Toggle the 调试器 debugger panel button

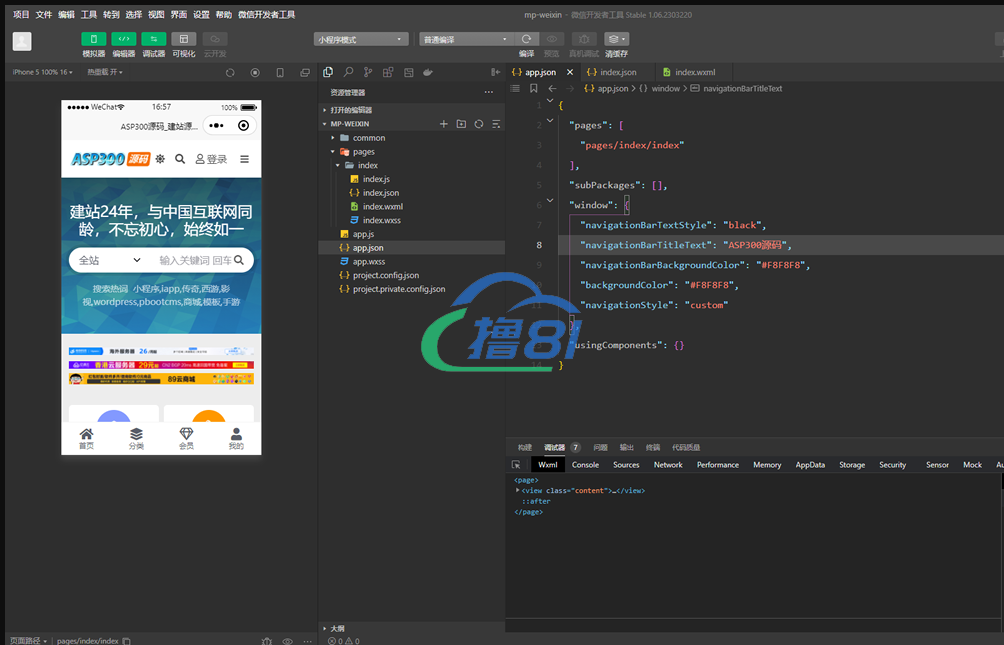153,39
